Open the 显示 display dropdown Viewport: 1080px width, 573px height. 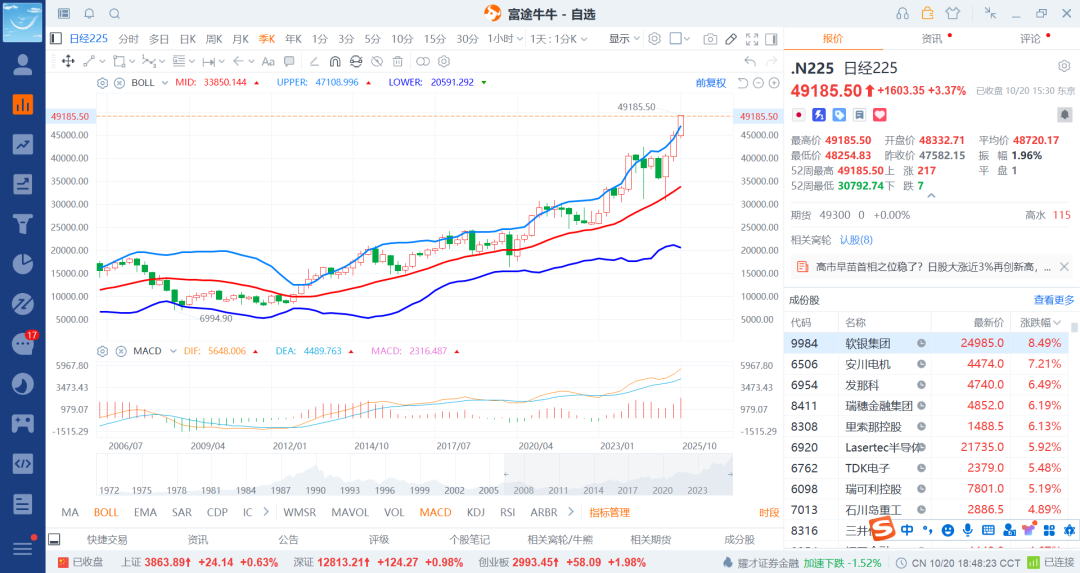point(624,39)
